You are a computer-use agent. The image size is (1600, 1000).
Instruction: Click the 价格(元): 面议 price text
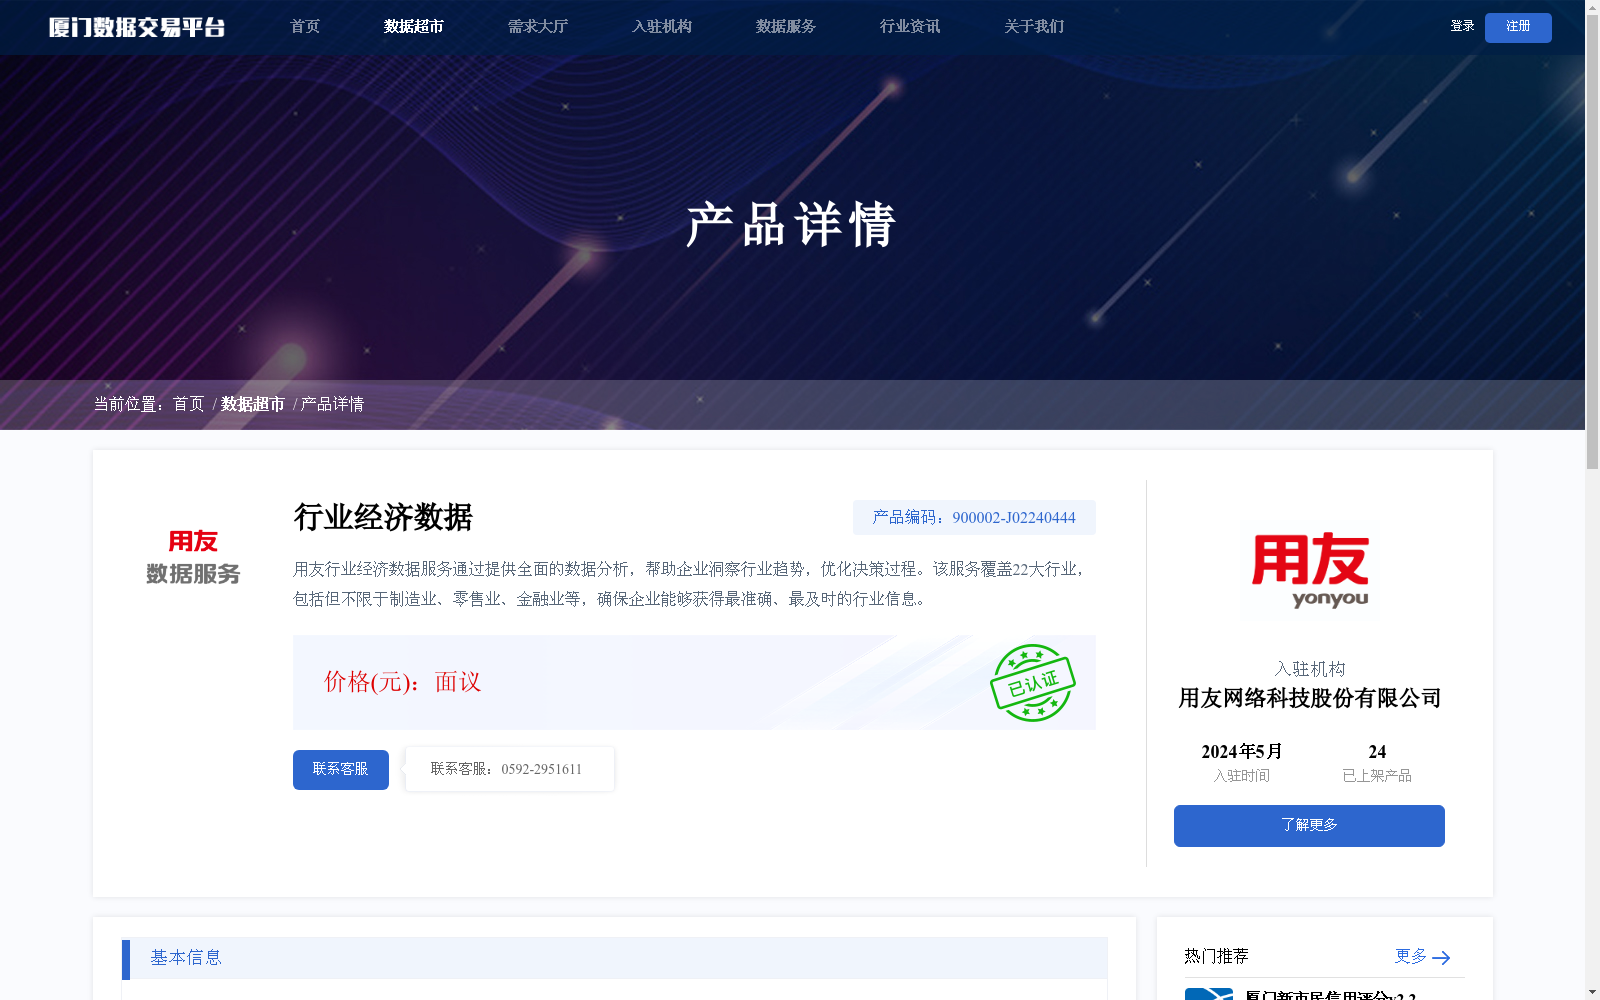pyautogui.click(x=402, y=682)
